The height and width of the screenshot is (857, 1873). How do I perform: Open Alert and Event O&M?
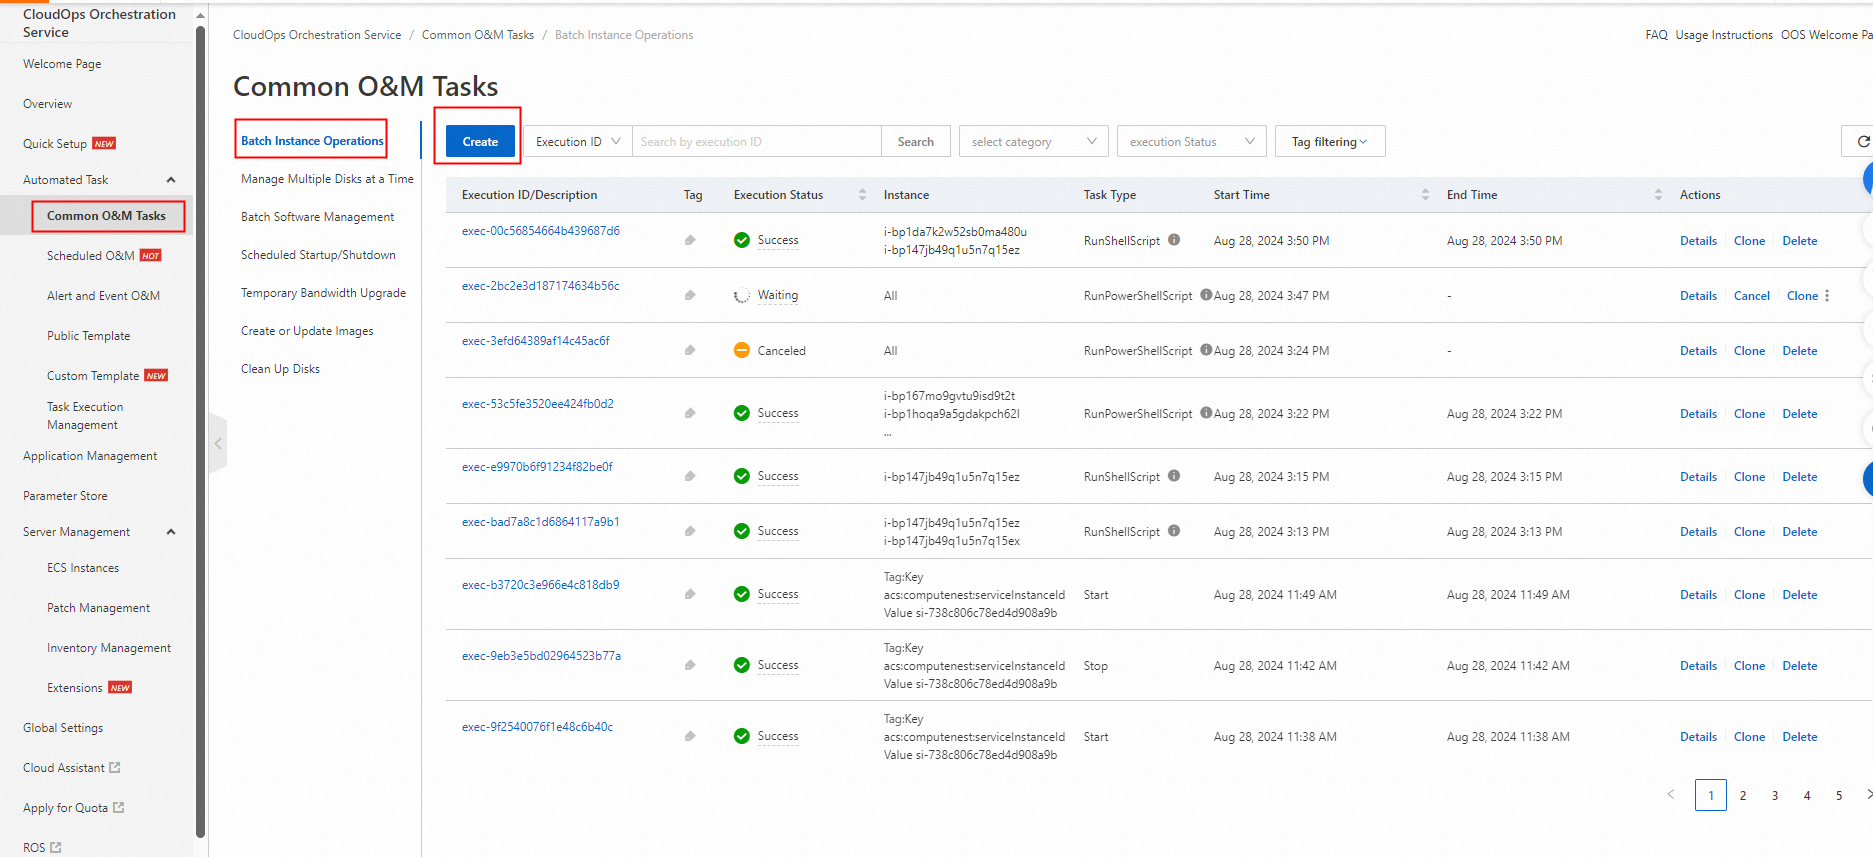(103, 296)
